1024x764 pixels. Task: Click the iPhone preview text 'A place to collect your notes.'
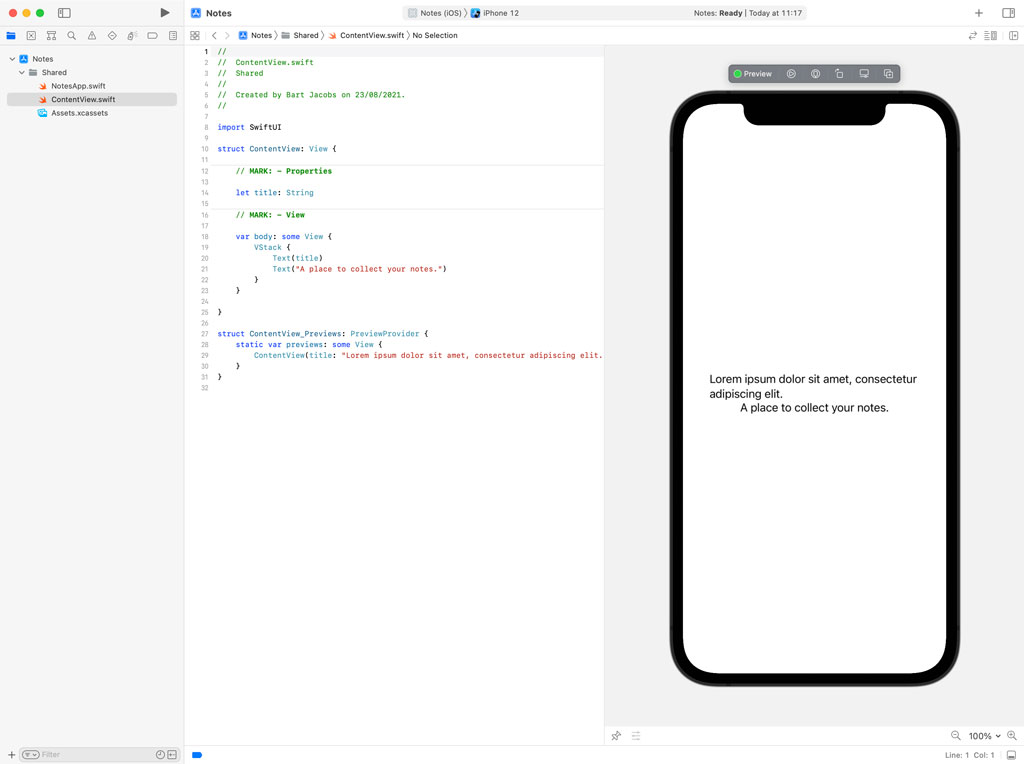coord(814,407)
